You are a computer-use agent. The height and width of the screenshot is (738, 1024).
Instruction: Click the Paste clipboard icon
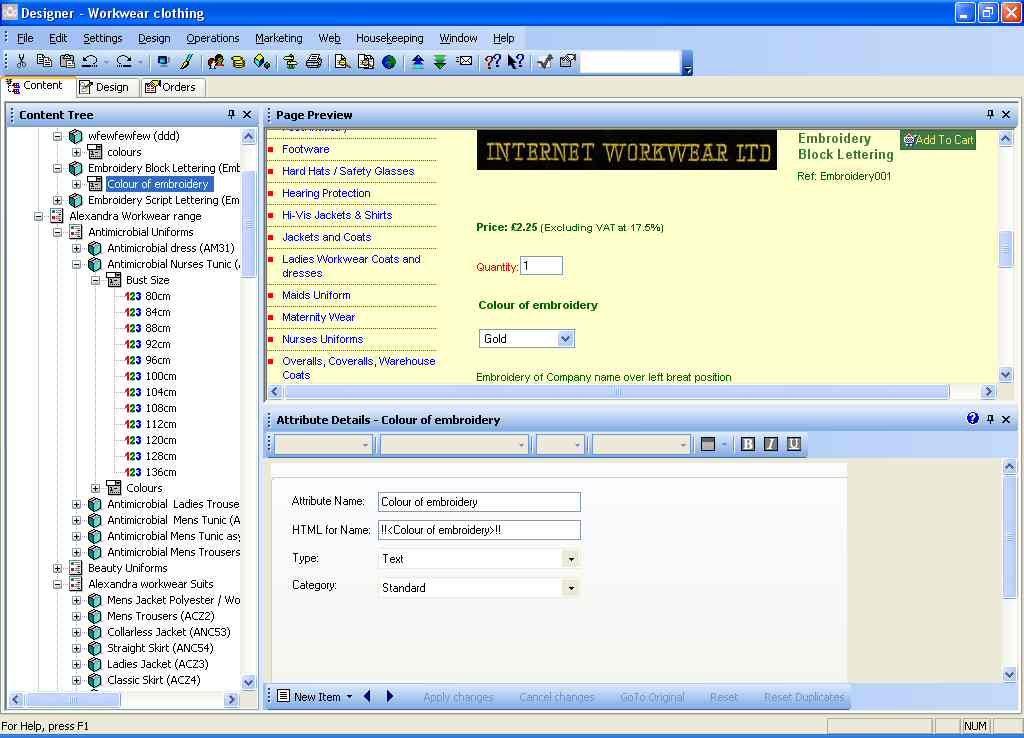coord(67,62)
